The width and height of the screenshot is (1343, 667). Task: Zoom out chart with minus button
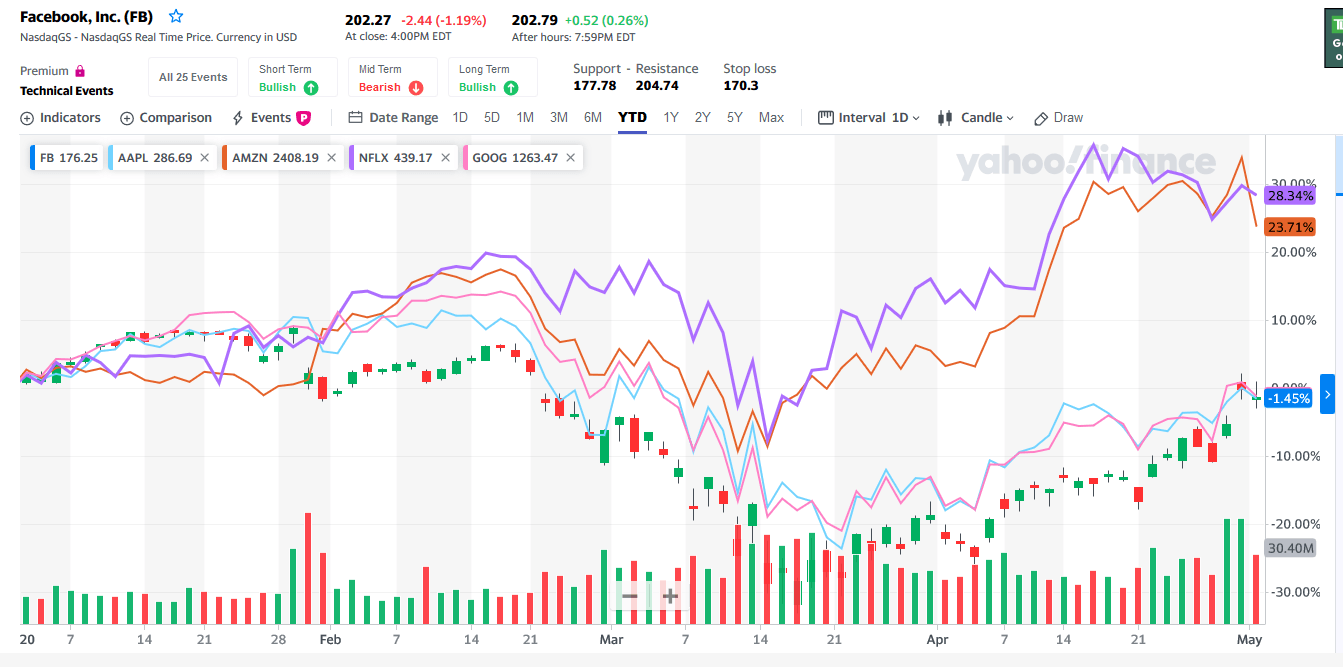629,597
